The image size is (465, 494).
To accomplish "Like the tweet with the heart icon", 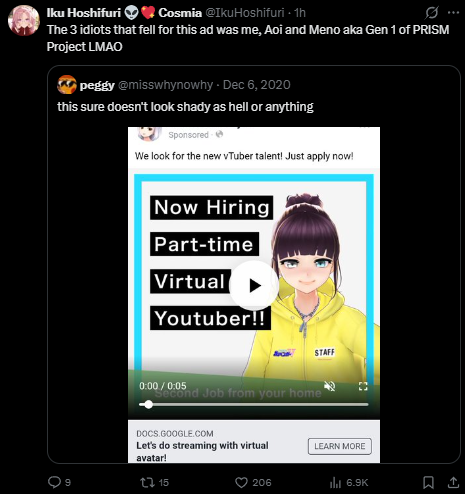I will click(241, 482).
